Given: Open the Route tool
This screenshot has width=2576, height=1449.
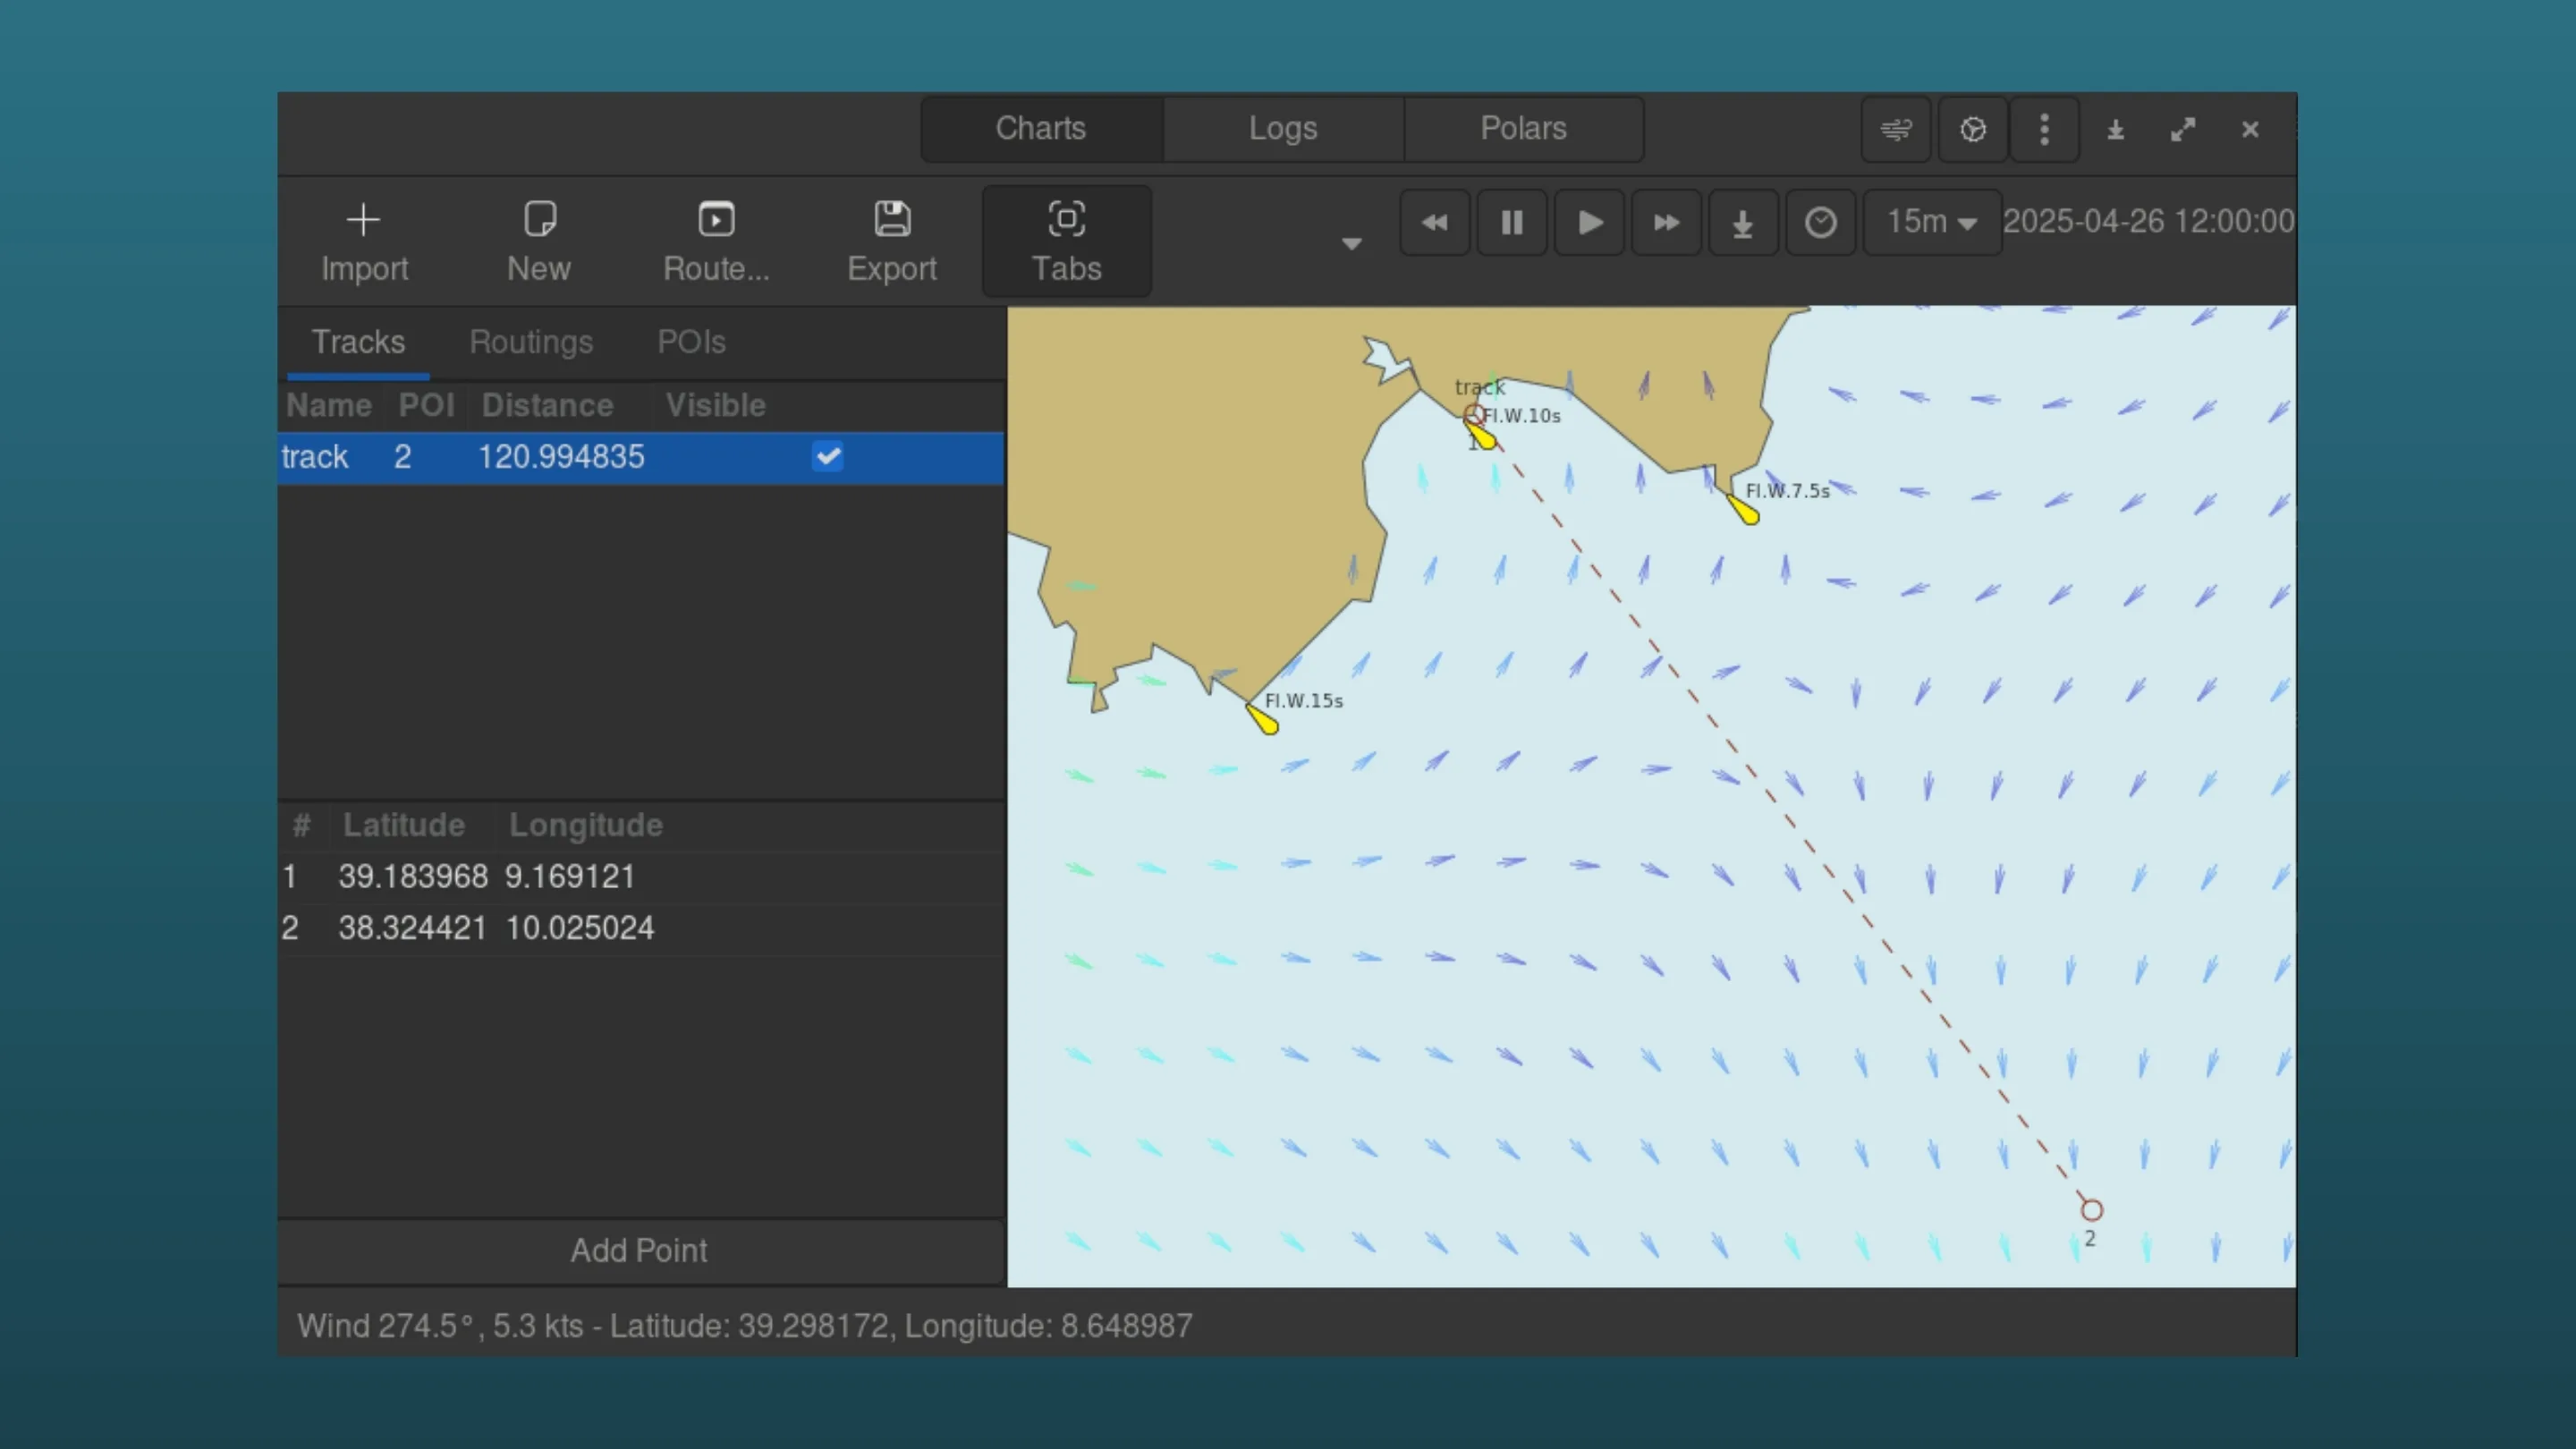Looking at the screenshot, I should pyautogui.click(x=716, y=240).
